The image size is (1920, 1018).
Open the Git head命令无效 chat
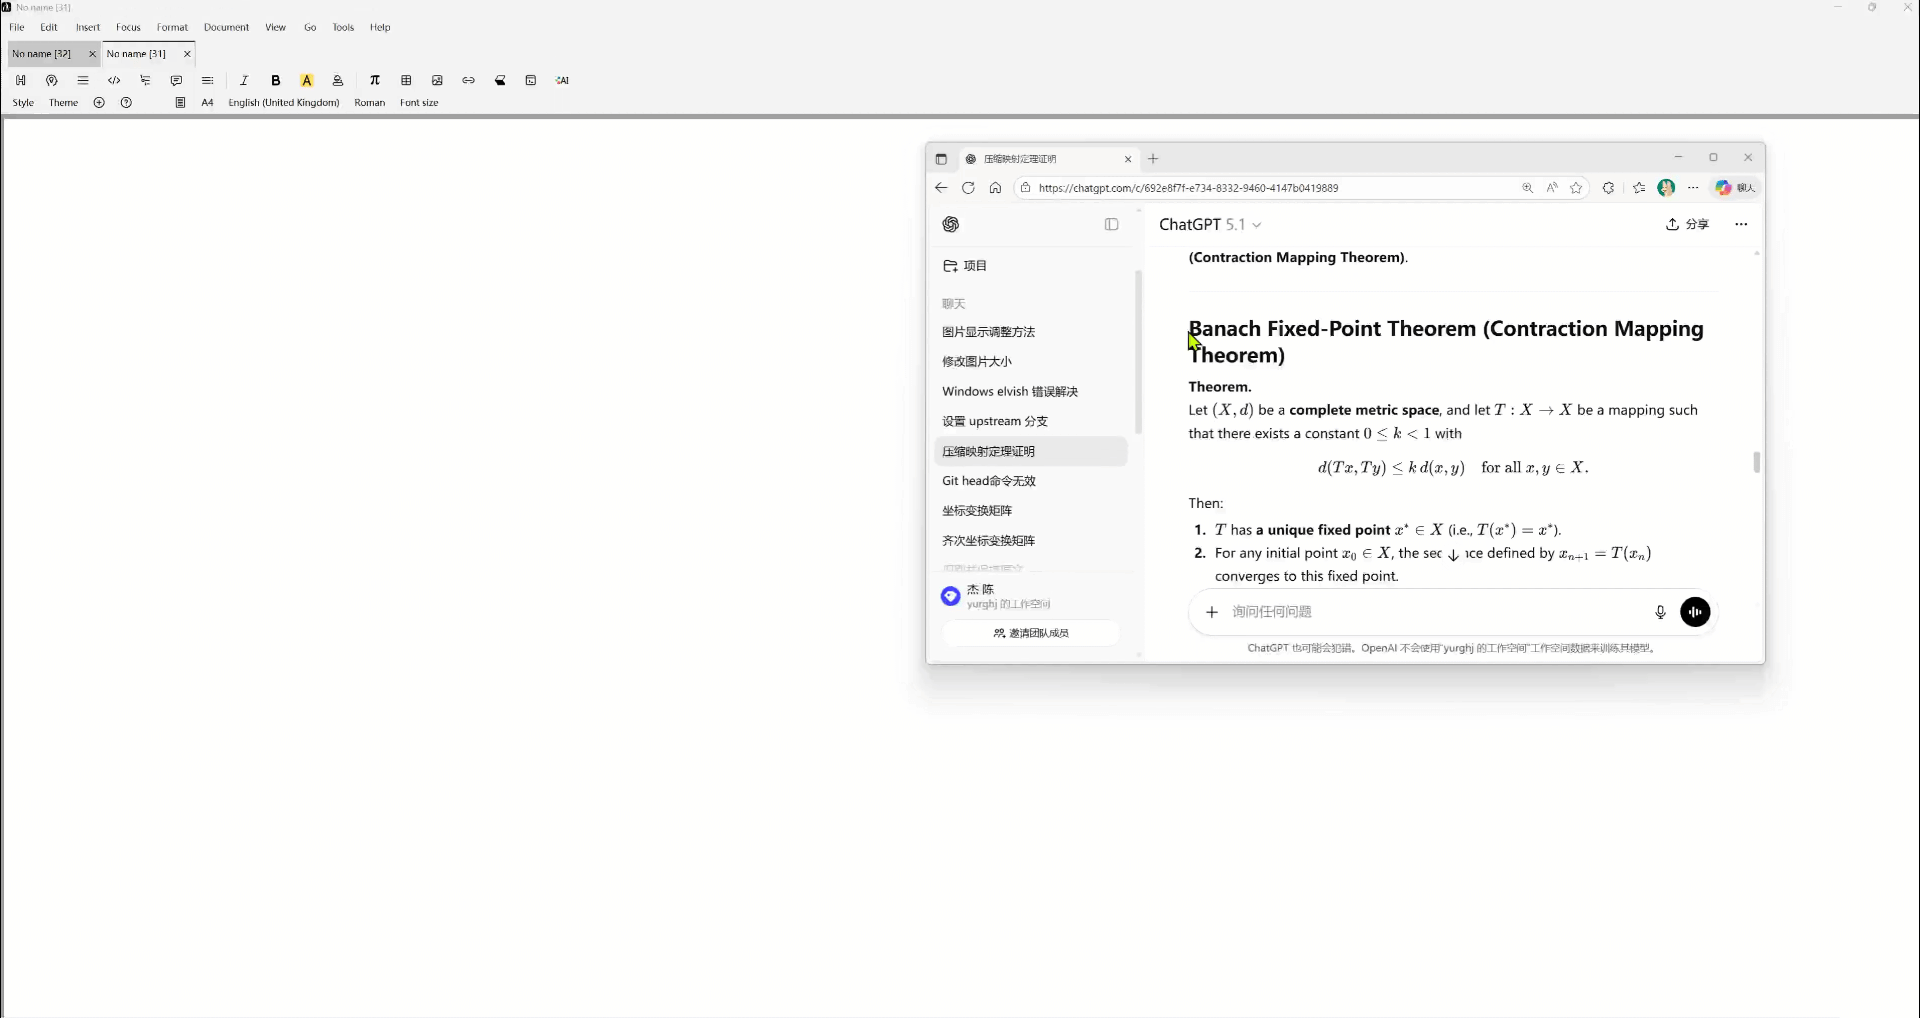[x=989, y=481]
